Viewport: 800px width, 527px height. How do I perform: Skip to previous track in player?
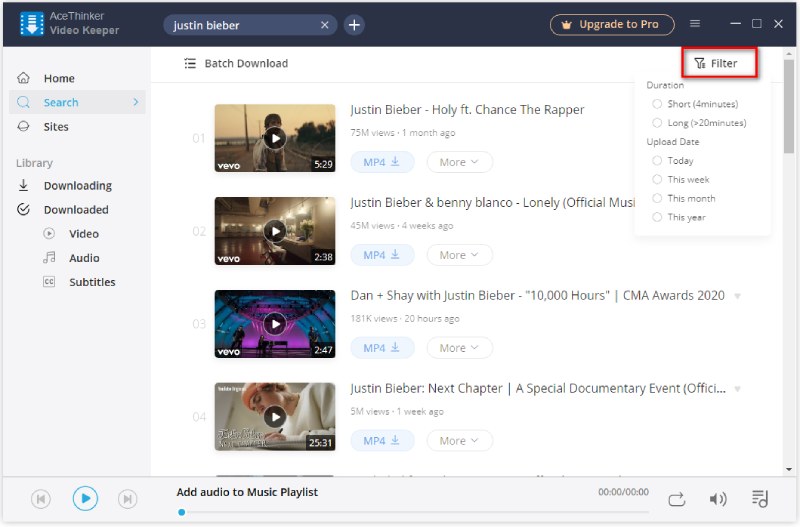(41, 498)
